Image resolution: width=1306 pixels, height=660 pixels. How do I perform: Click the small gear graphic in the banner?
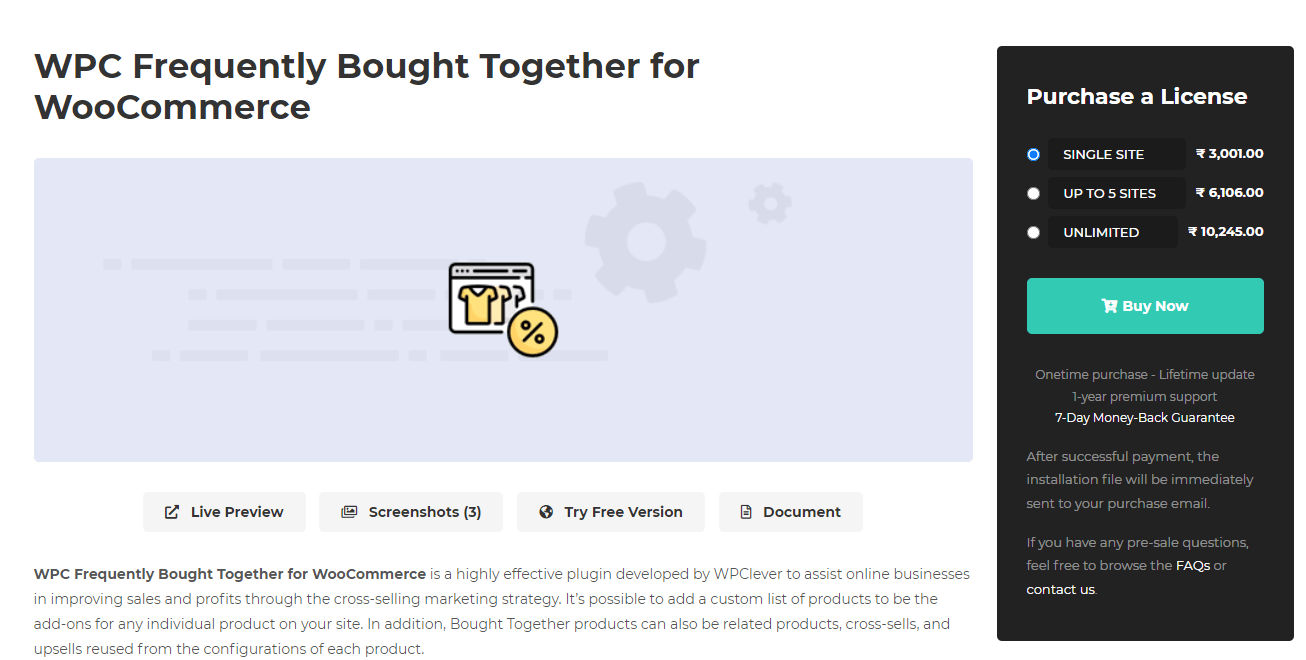pos(768,203)
